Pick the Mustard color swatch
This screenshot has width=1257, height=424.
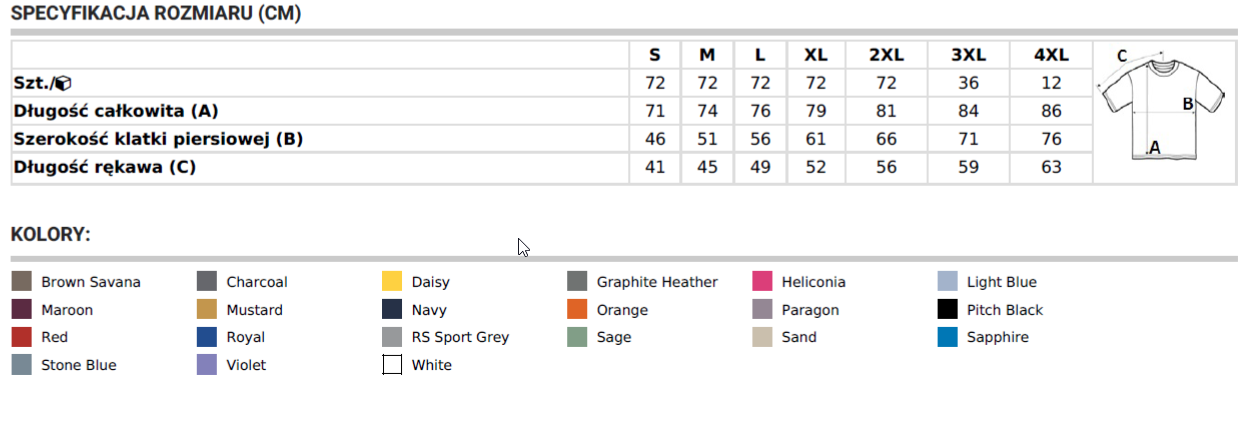click(x=207, y=310)
